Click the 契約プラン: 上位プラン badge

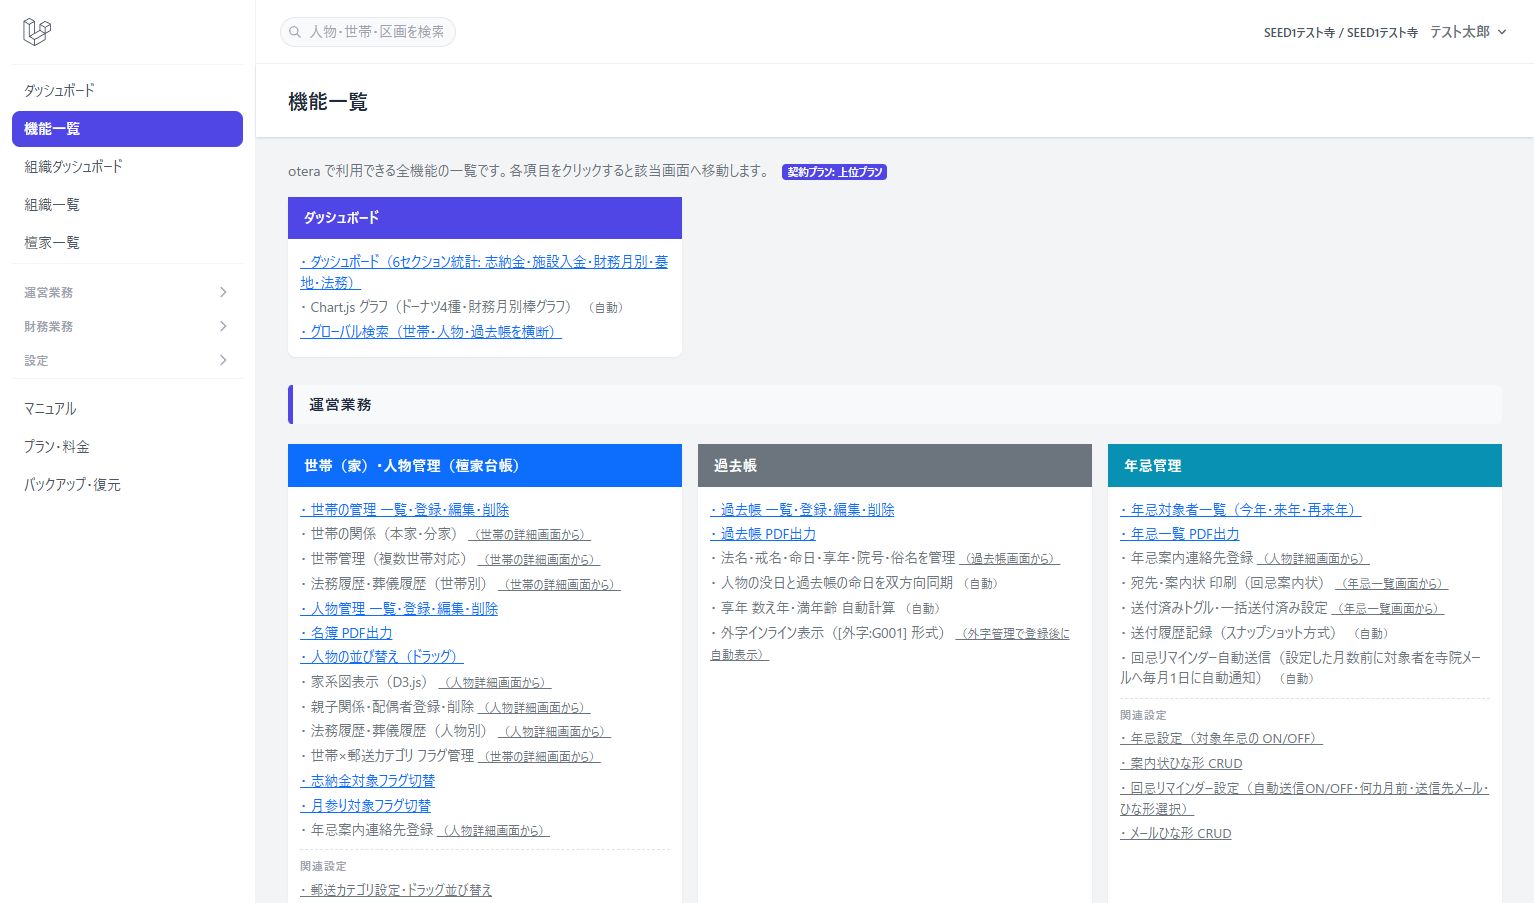click(x=834, y=172)
